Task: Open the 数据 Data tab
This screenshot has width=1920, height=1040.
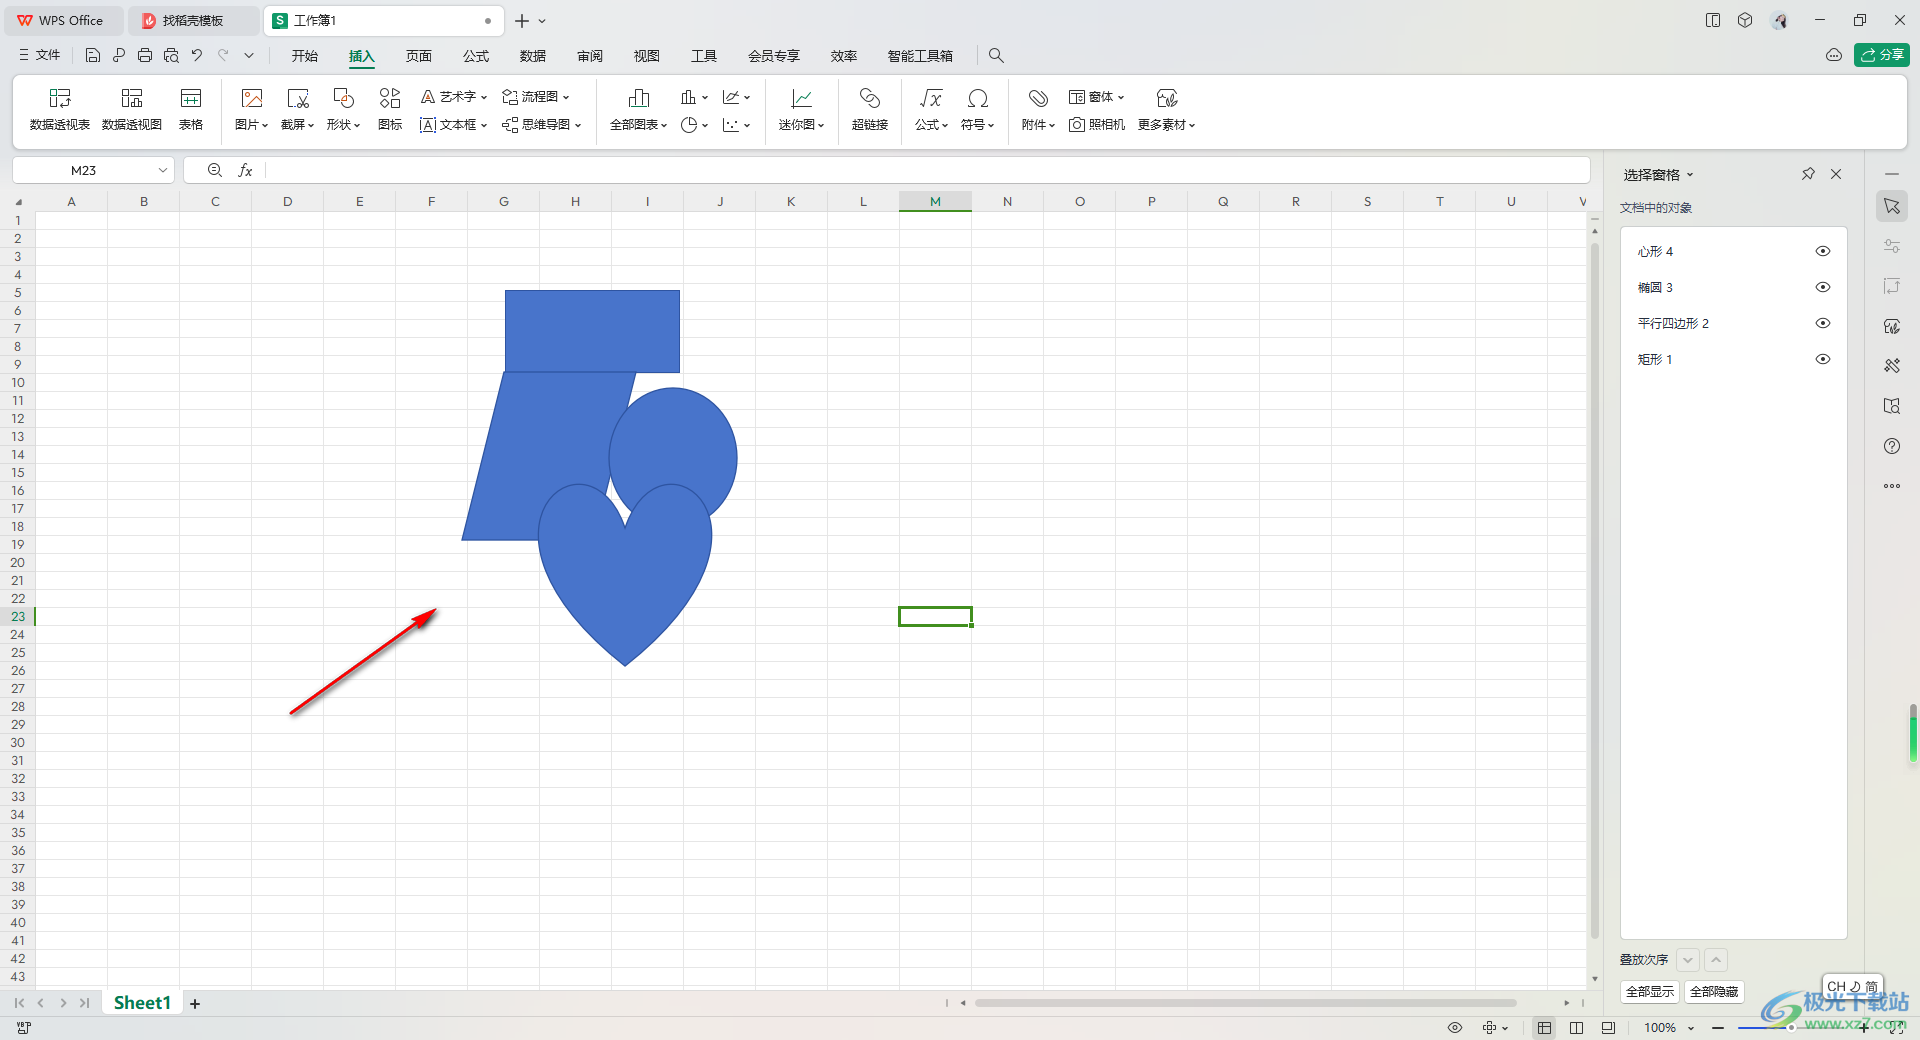Action: coord(533,56)
